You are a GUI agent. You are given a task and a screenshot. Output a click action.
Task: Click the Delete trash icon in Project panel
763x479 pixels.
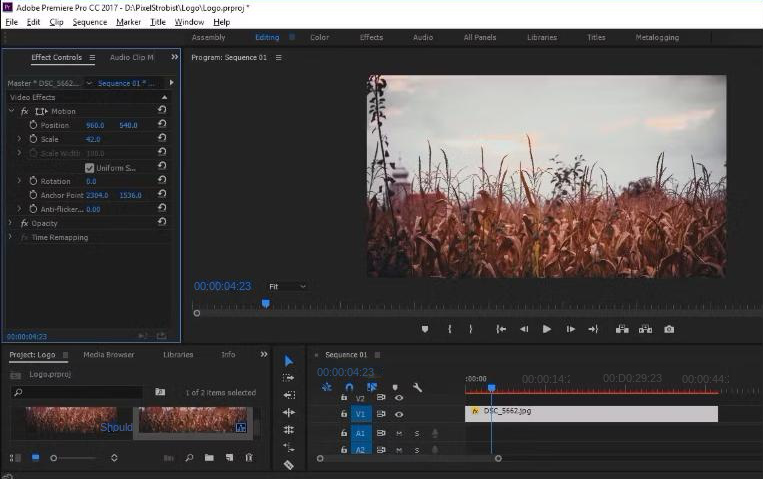click(x=249, y=458)
